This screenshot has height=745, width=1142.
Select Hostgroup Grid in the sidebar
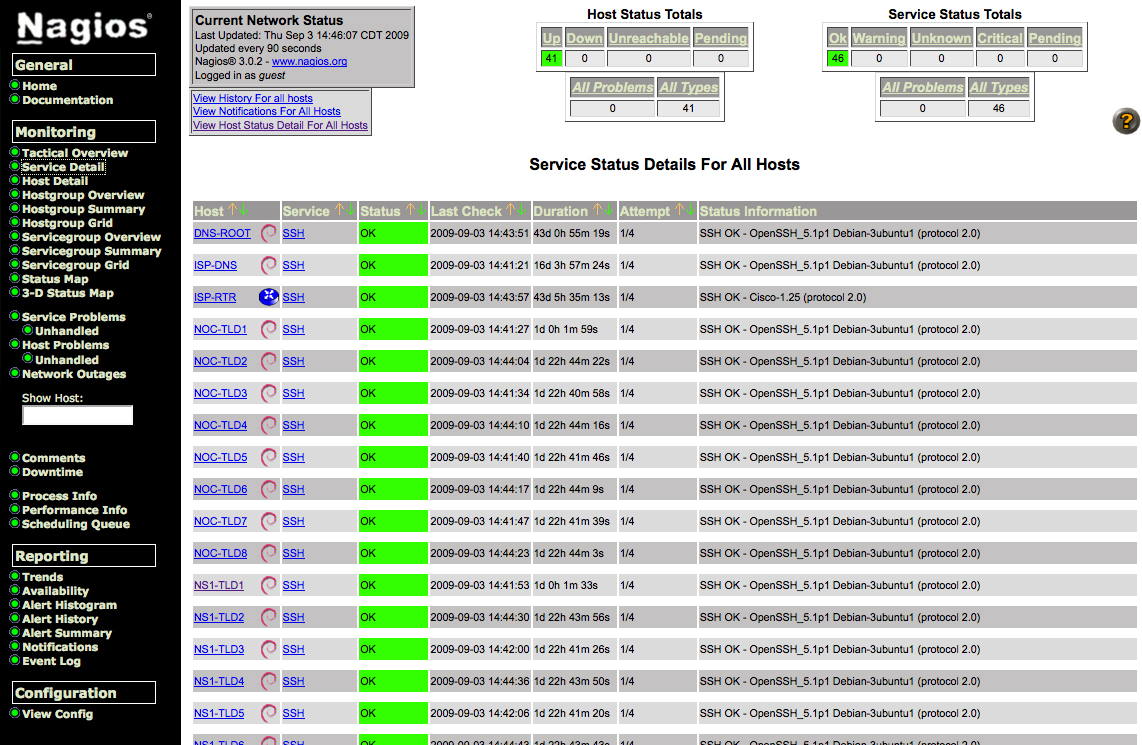[x=67, y=223]
